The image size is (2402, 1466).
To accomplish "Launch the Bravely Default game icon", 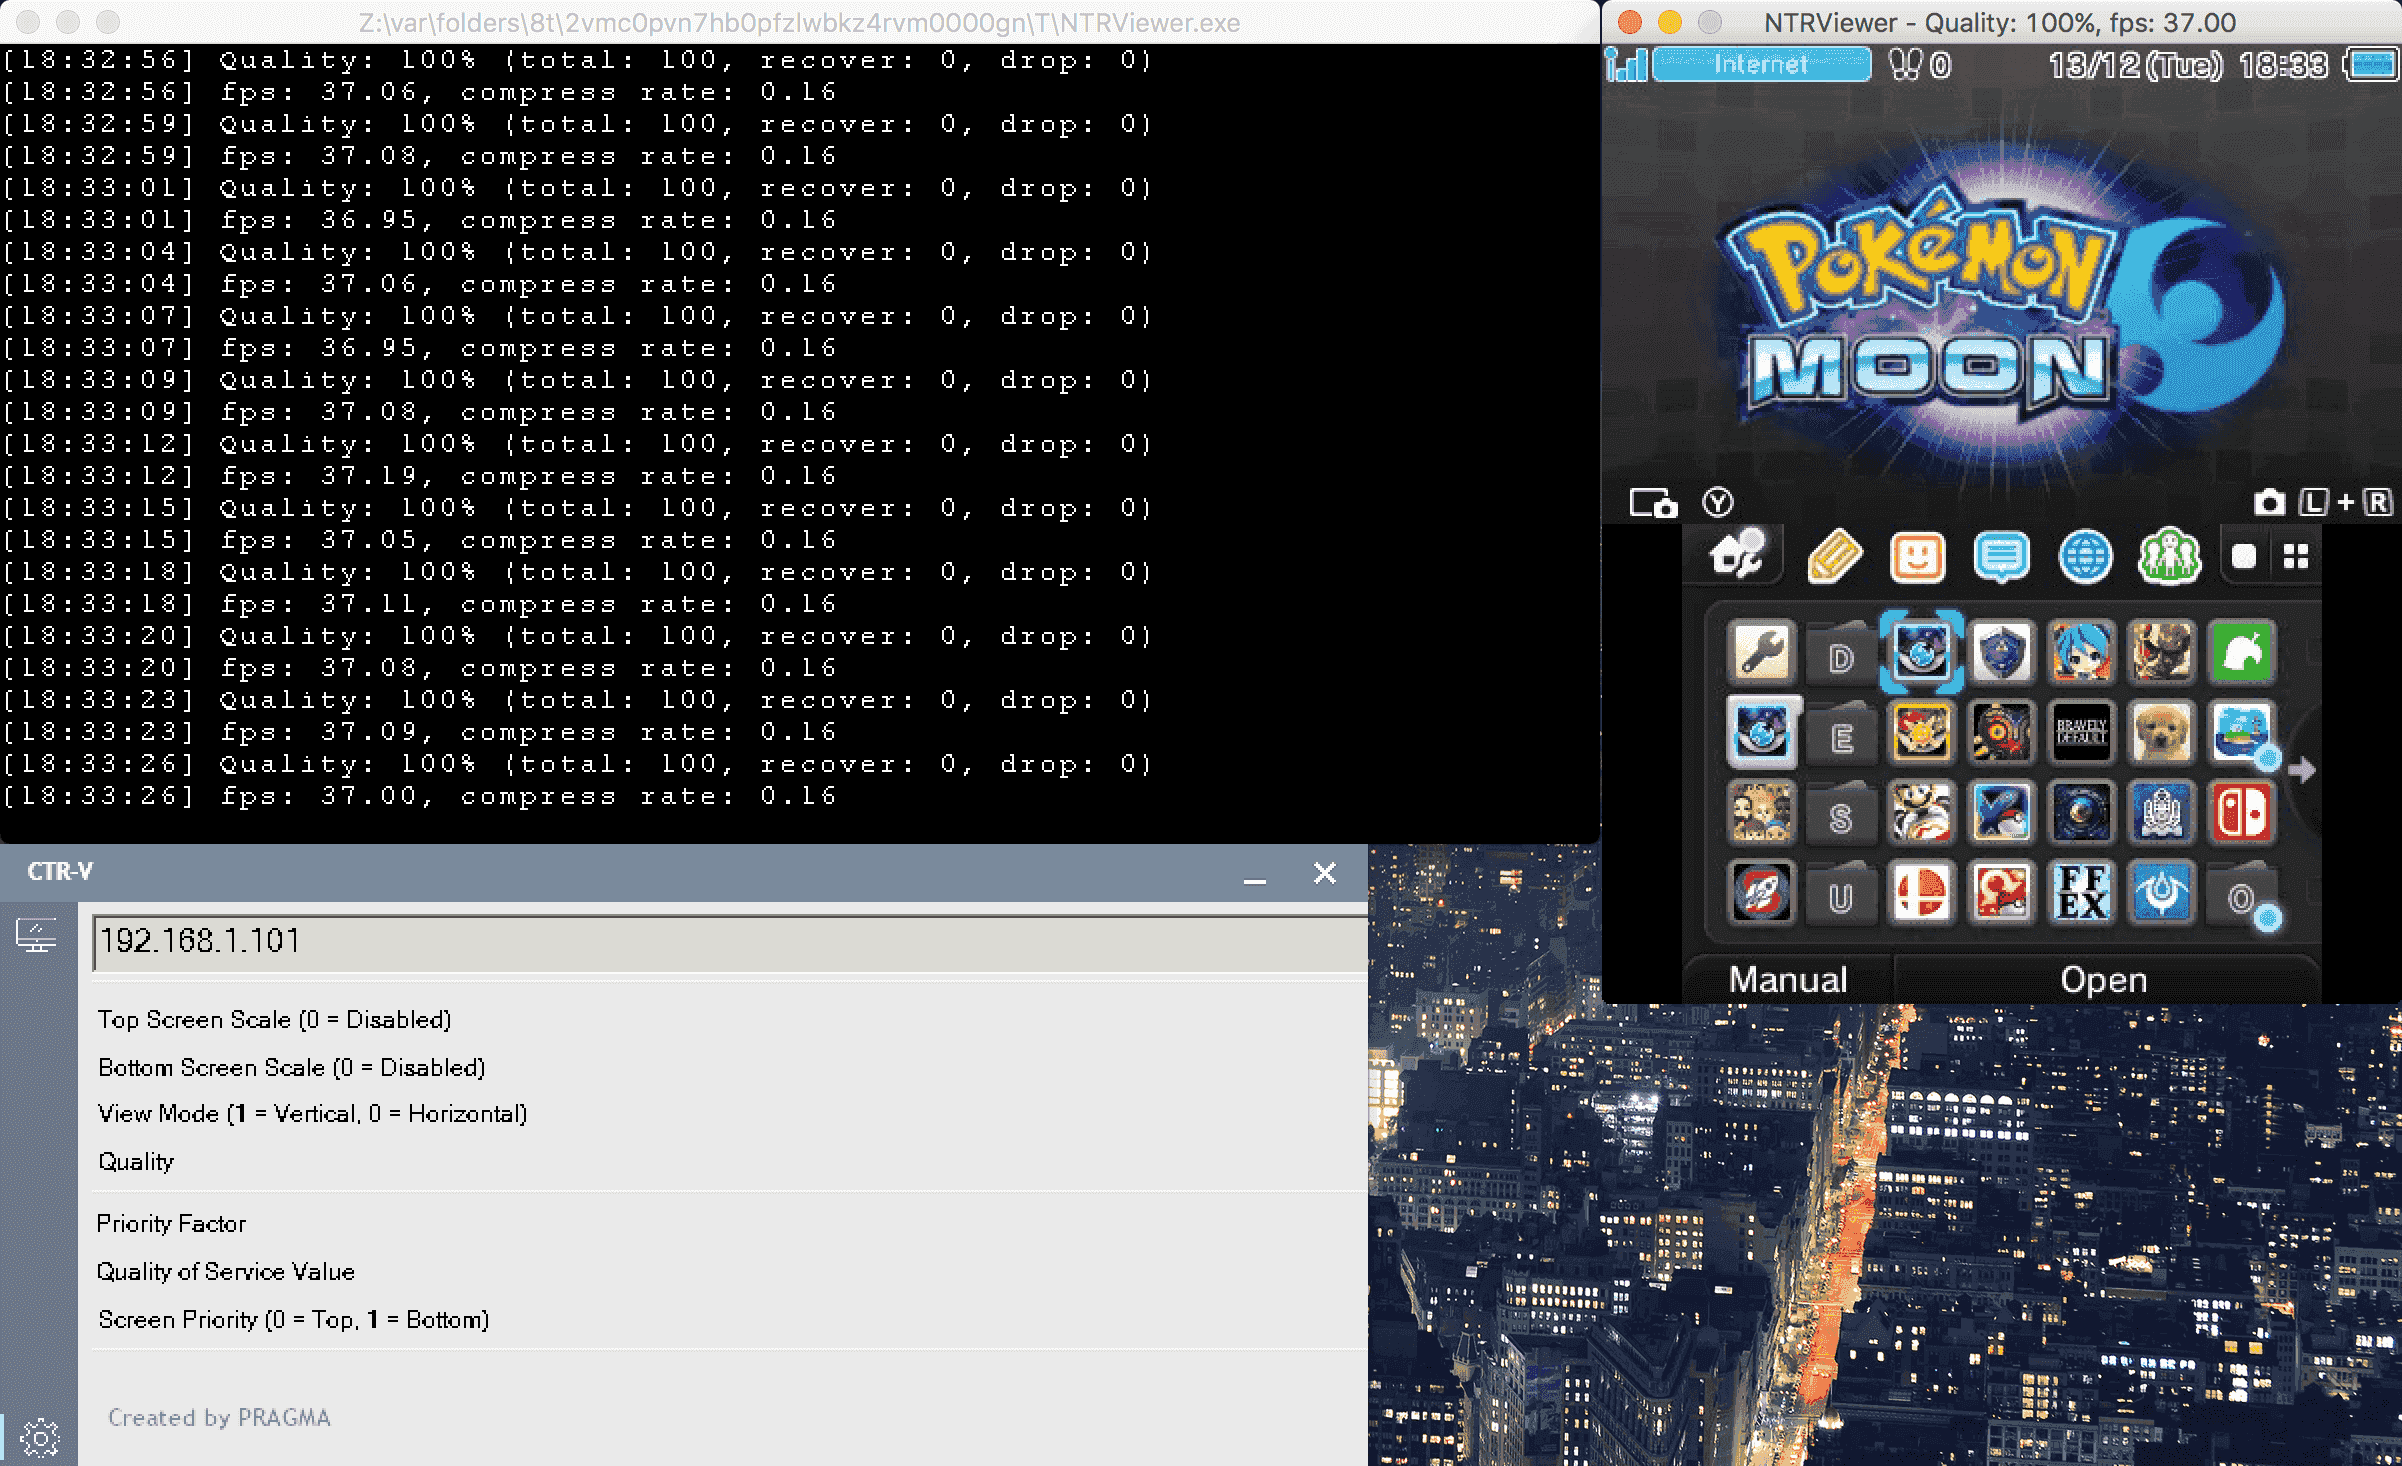I will [2081, 732].
